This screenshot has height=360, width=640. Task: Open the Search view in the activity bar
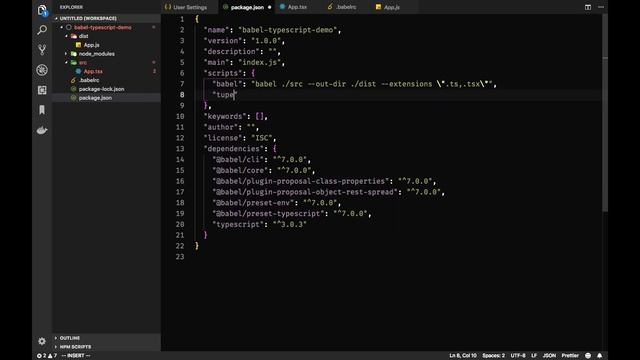point(42,30)
